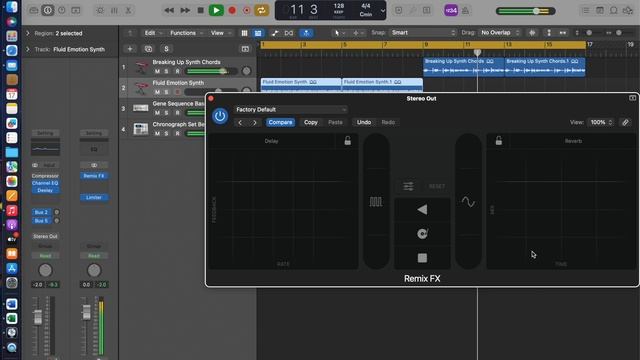Click the Reverse triangle button
This screenshot has width=640, height=360.
422,210
